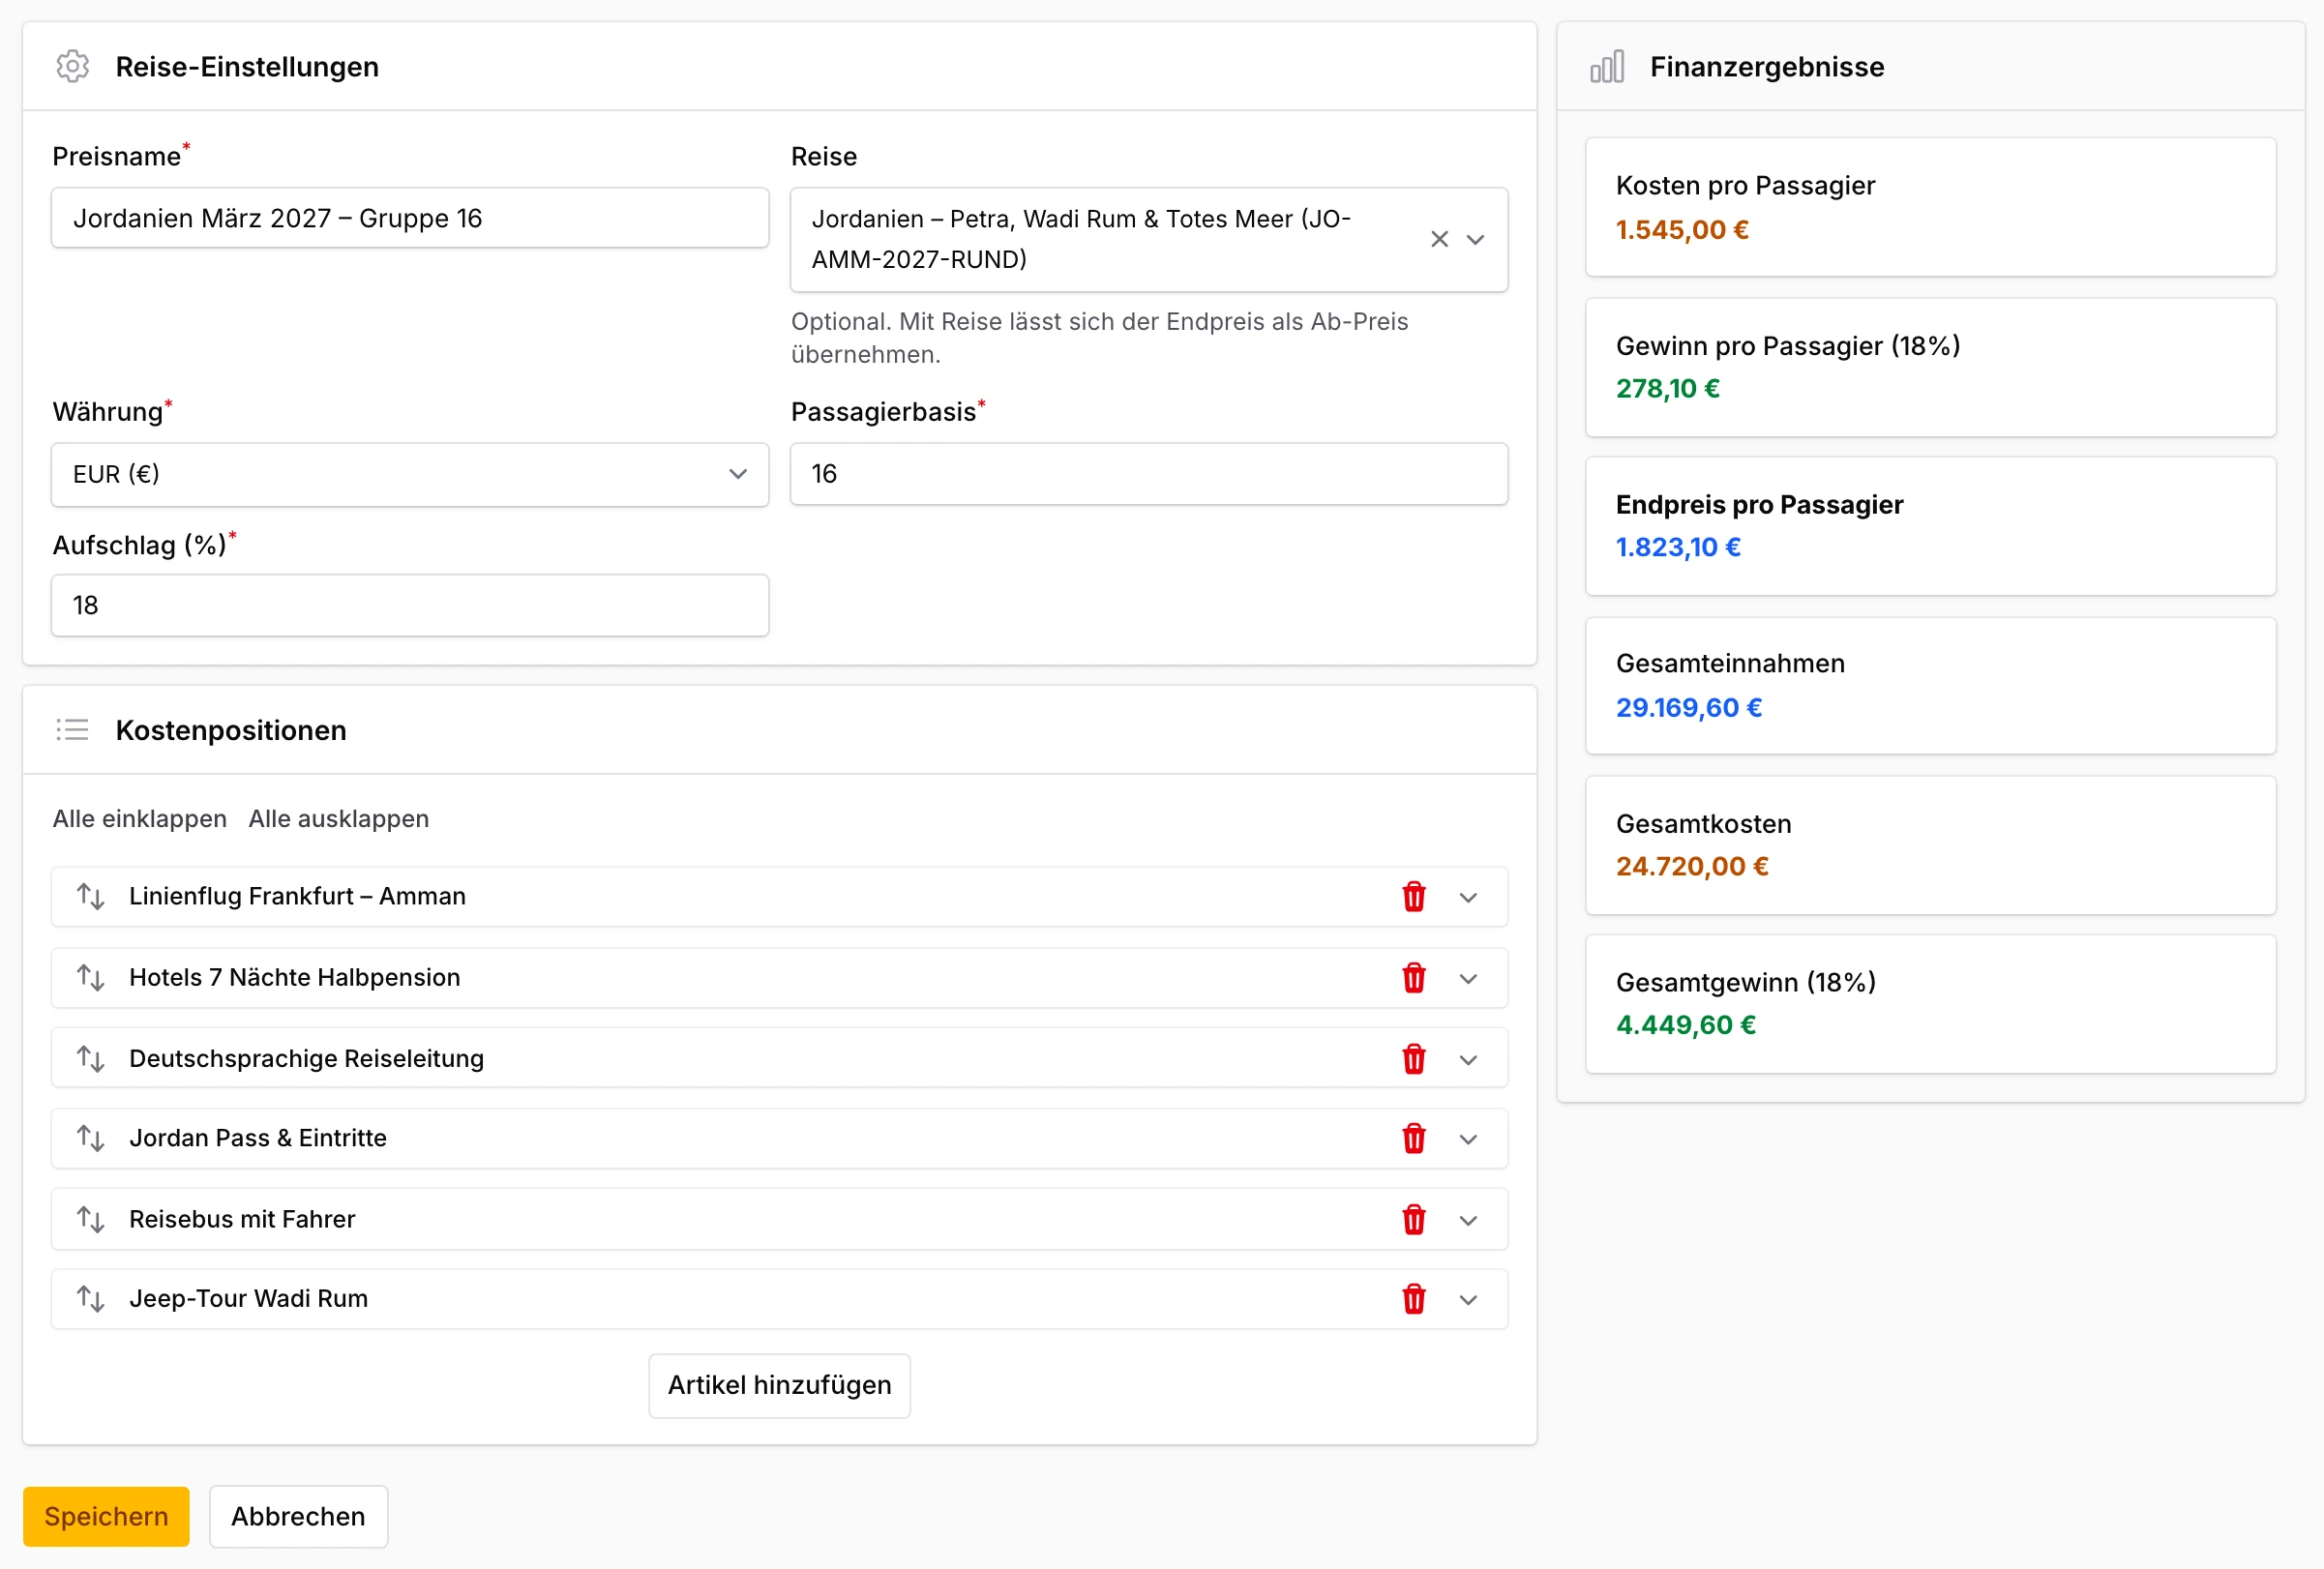Click the Endpreis value 1.823,10 €

pos(1678,548)
